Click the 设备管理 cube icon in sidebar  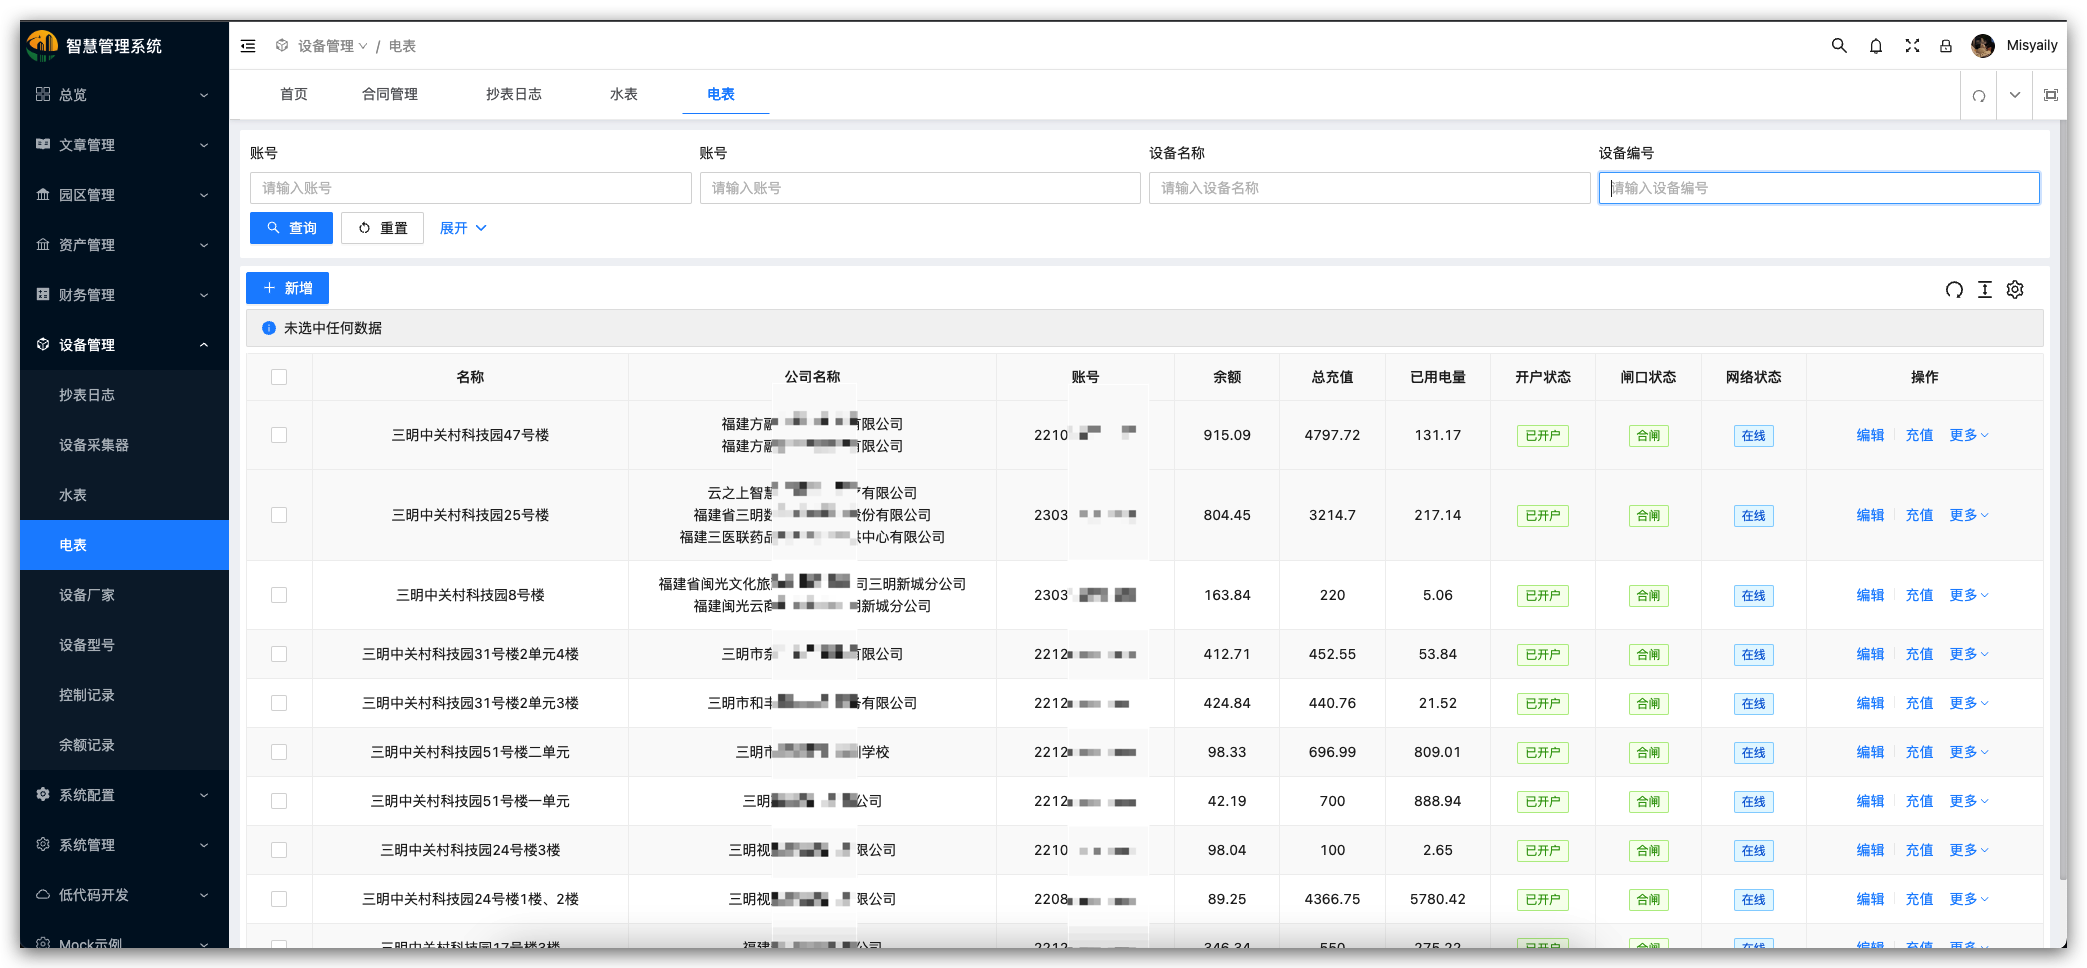pyautogui.click(x=43, y=344)
